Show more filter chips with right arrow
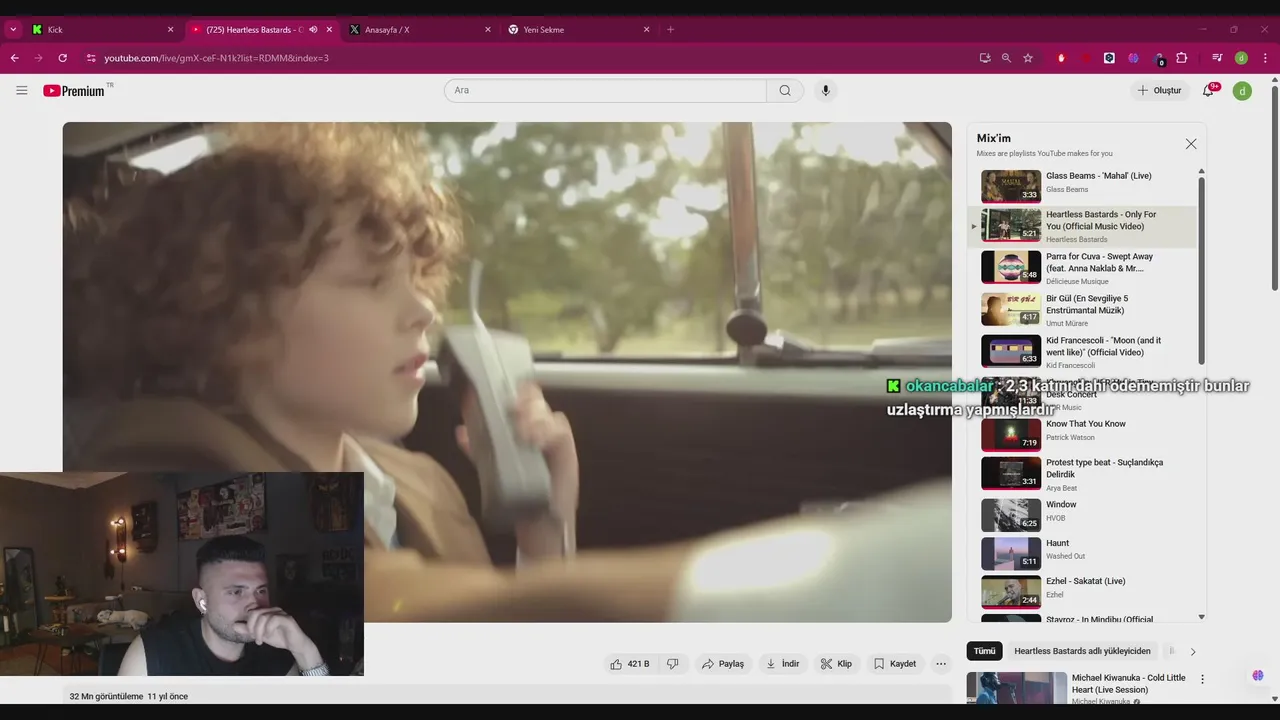Screen dimensions: 1280x720 (1192, 652)
